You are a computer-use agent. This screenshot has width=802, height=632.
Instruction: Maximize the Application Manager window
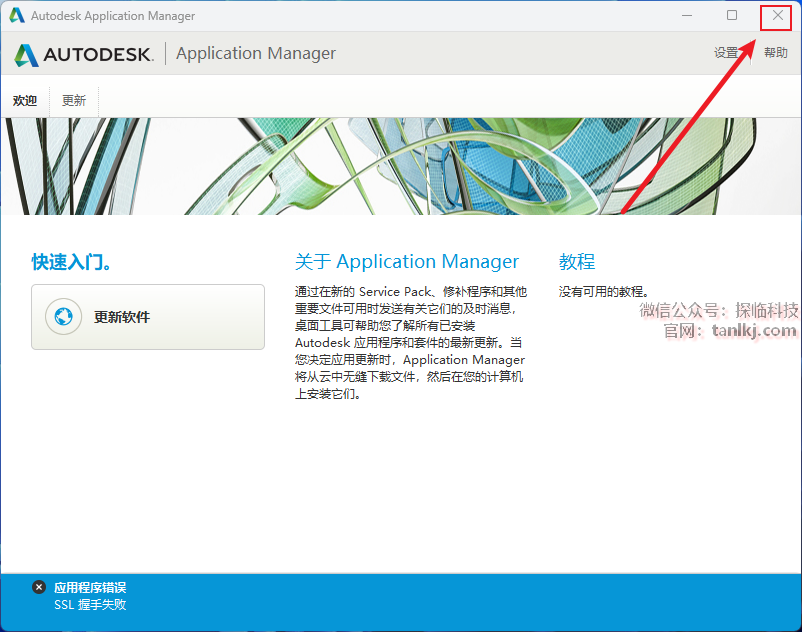732,16
